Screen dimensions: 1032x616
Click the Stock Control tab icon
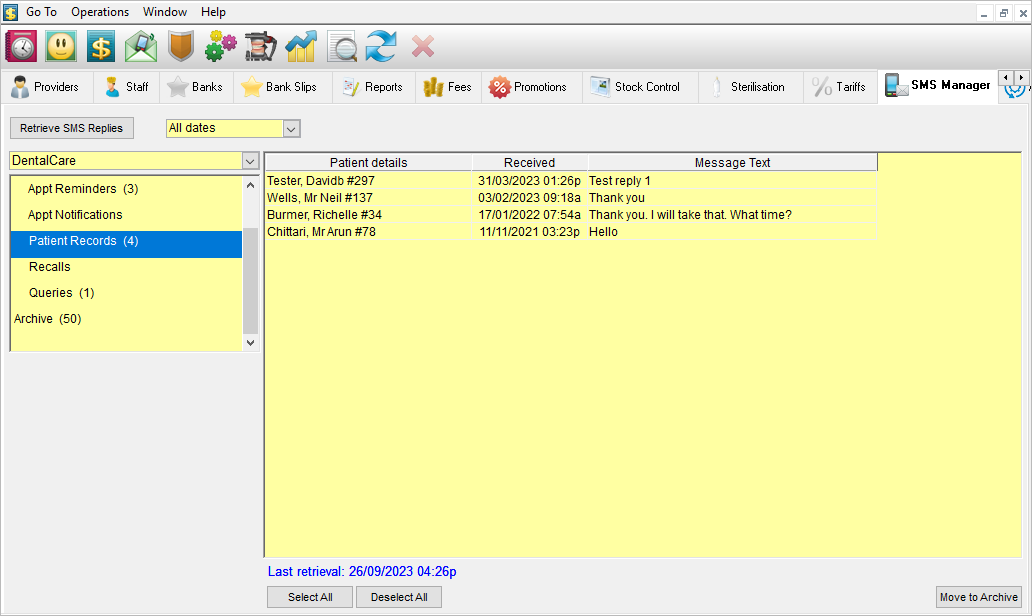pos(600,87)
